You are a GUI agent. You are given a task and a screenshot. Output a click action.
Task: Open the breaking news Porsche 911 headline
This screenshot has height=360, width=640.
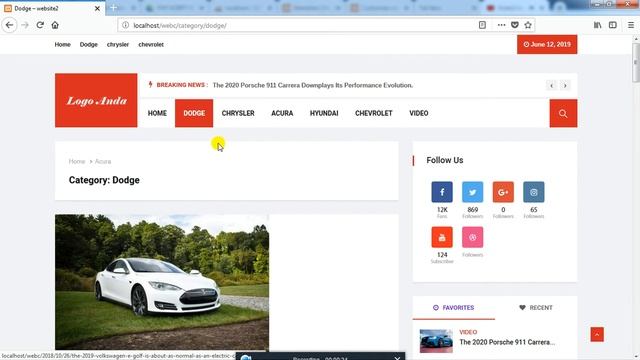313,85
